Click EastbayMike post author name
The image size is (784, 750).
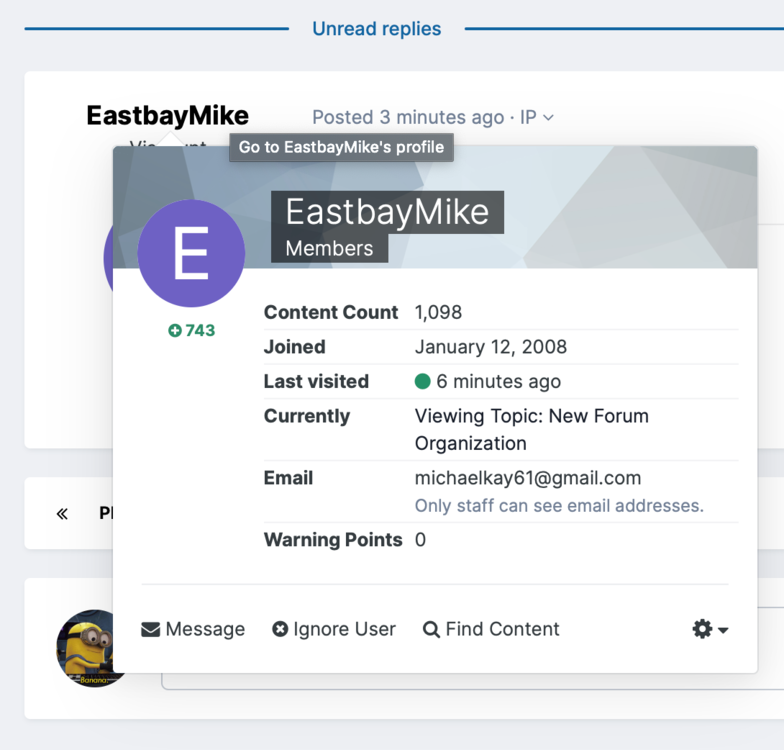[167, 116]
